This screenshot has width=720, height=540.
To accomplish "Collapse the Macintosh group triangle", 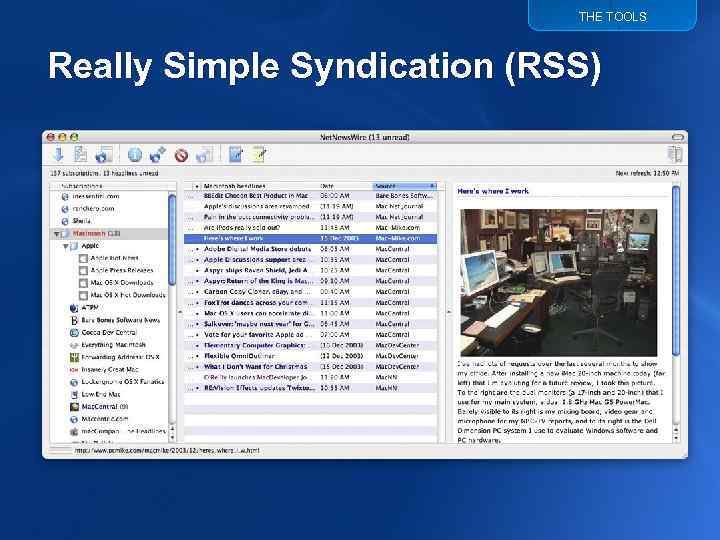I will point(56,234).
